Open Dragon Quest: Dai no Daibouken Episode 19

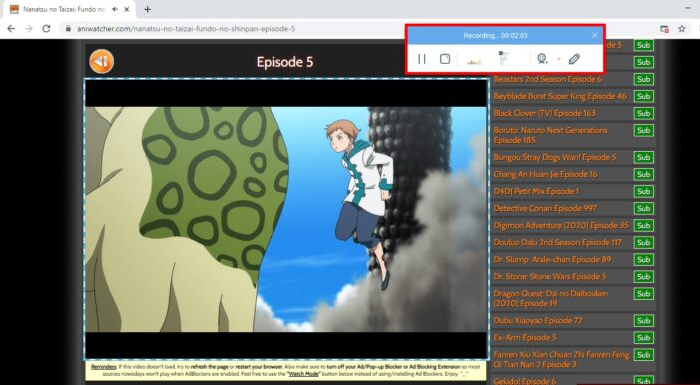coord(550,298)
